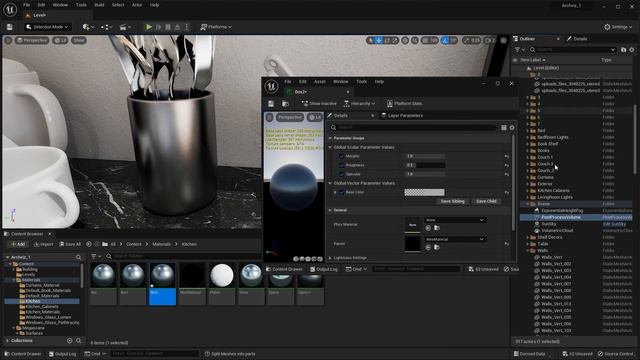The height and width of the screenshot is (360, 640).
Task: Reset Roughness to default with the arrow icon
Action: coord(507,165)
